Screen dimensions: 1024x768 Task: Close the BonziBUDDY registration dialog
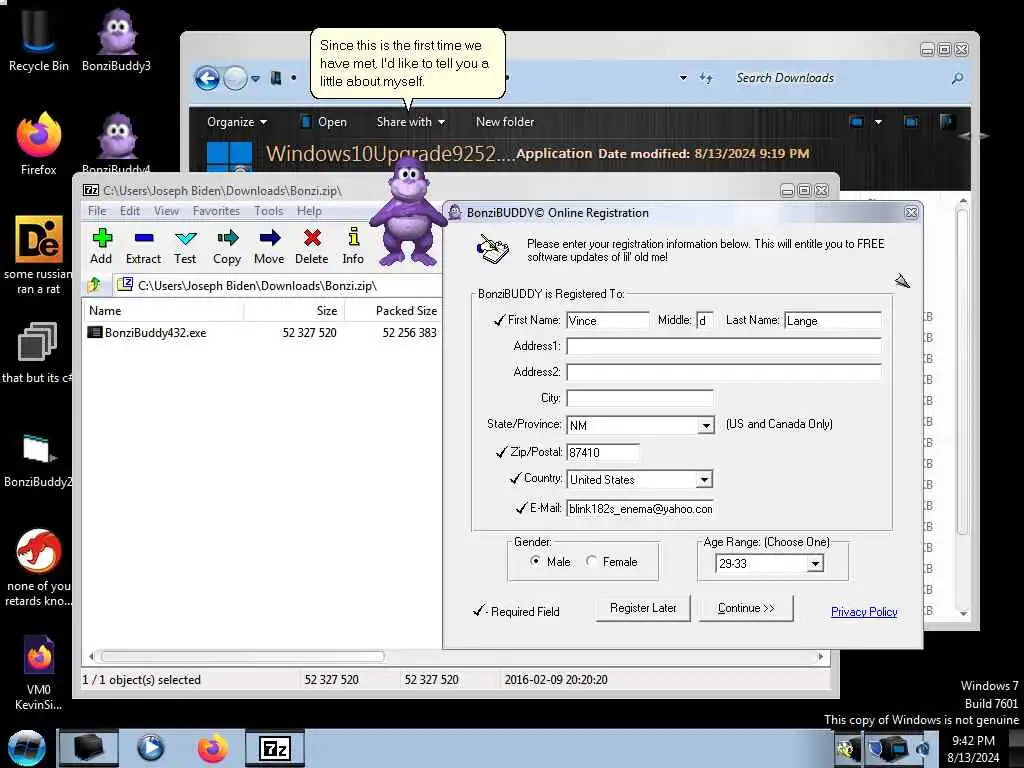coord(911,213)
